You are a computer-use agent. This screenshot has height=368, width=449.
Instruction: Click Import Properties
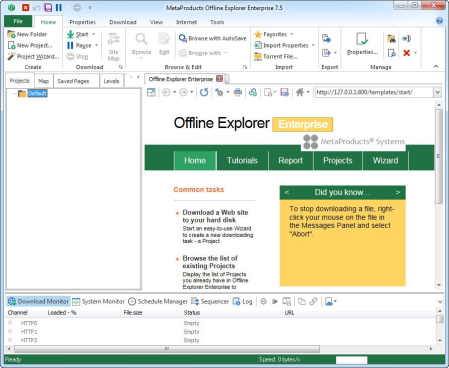click(281, 45)
